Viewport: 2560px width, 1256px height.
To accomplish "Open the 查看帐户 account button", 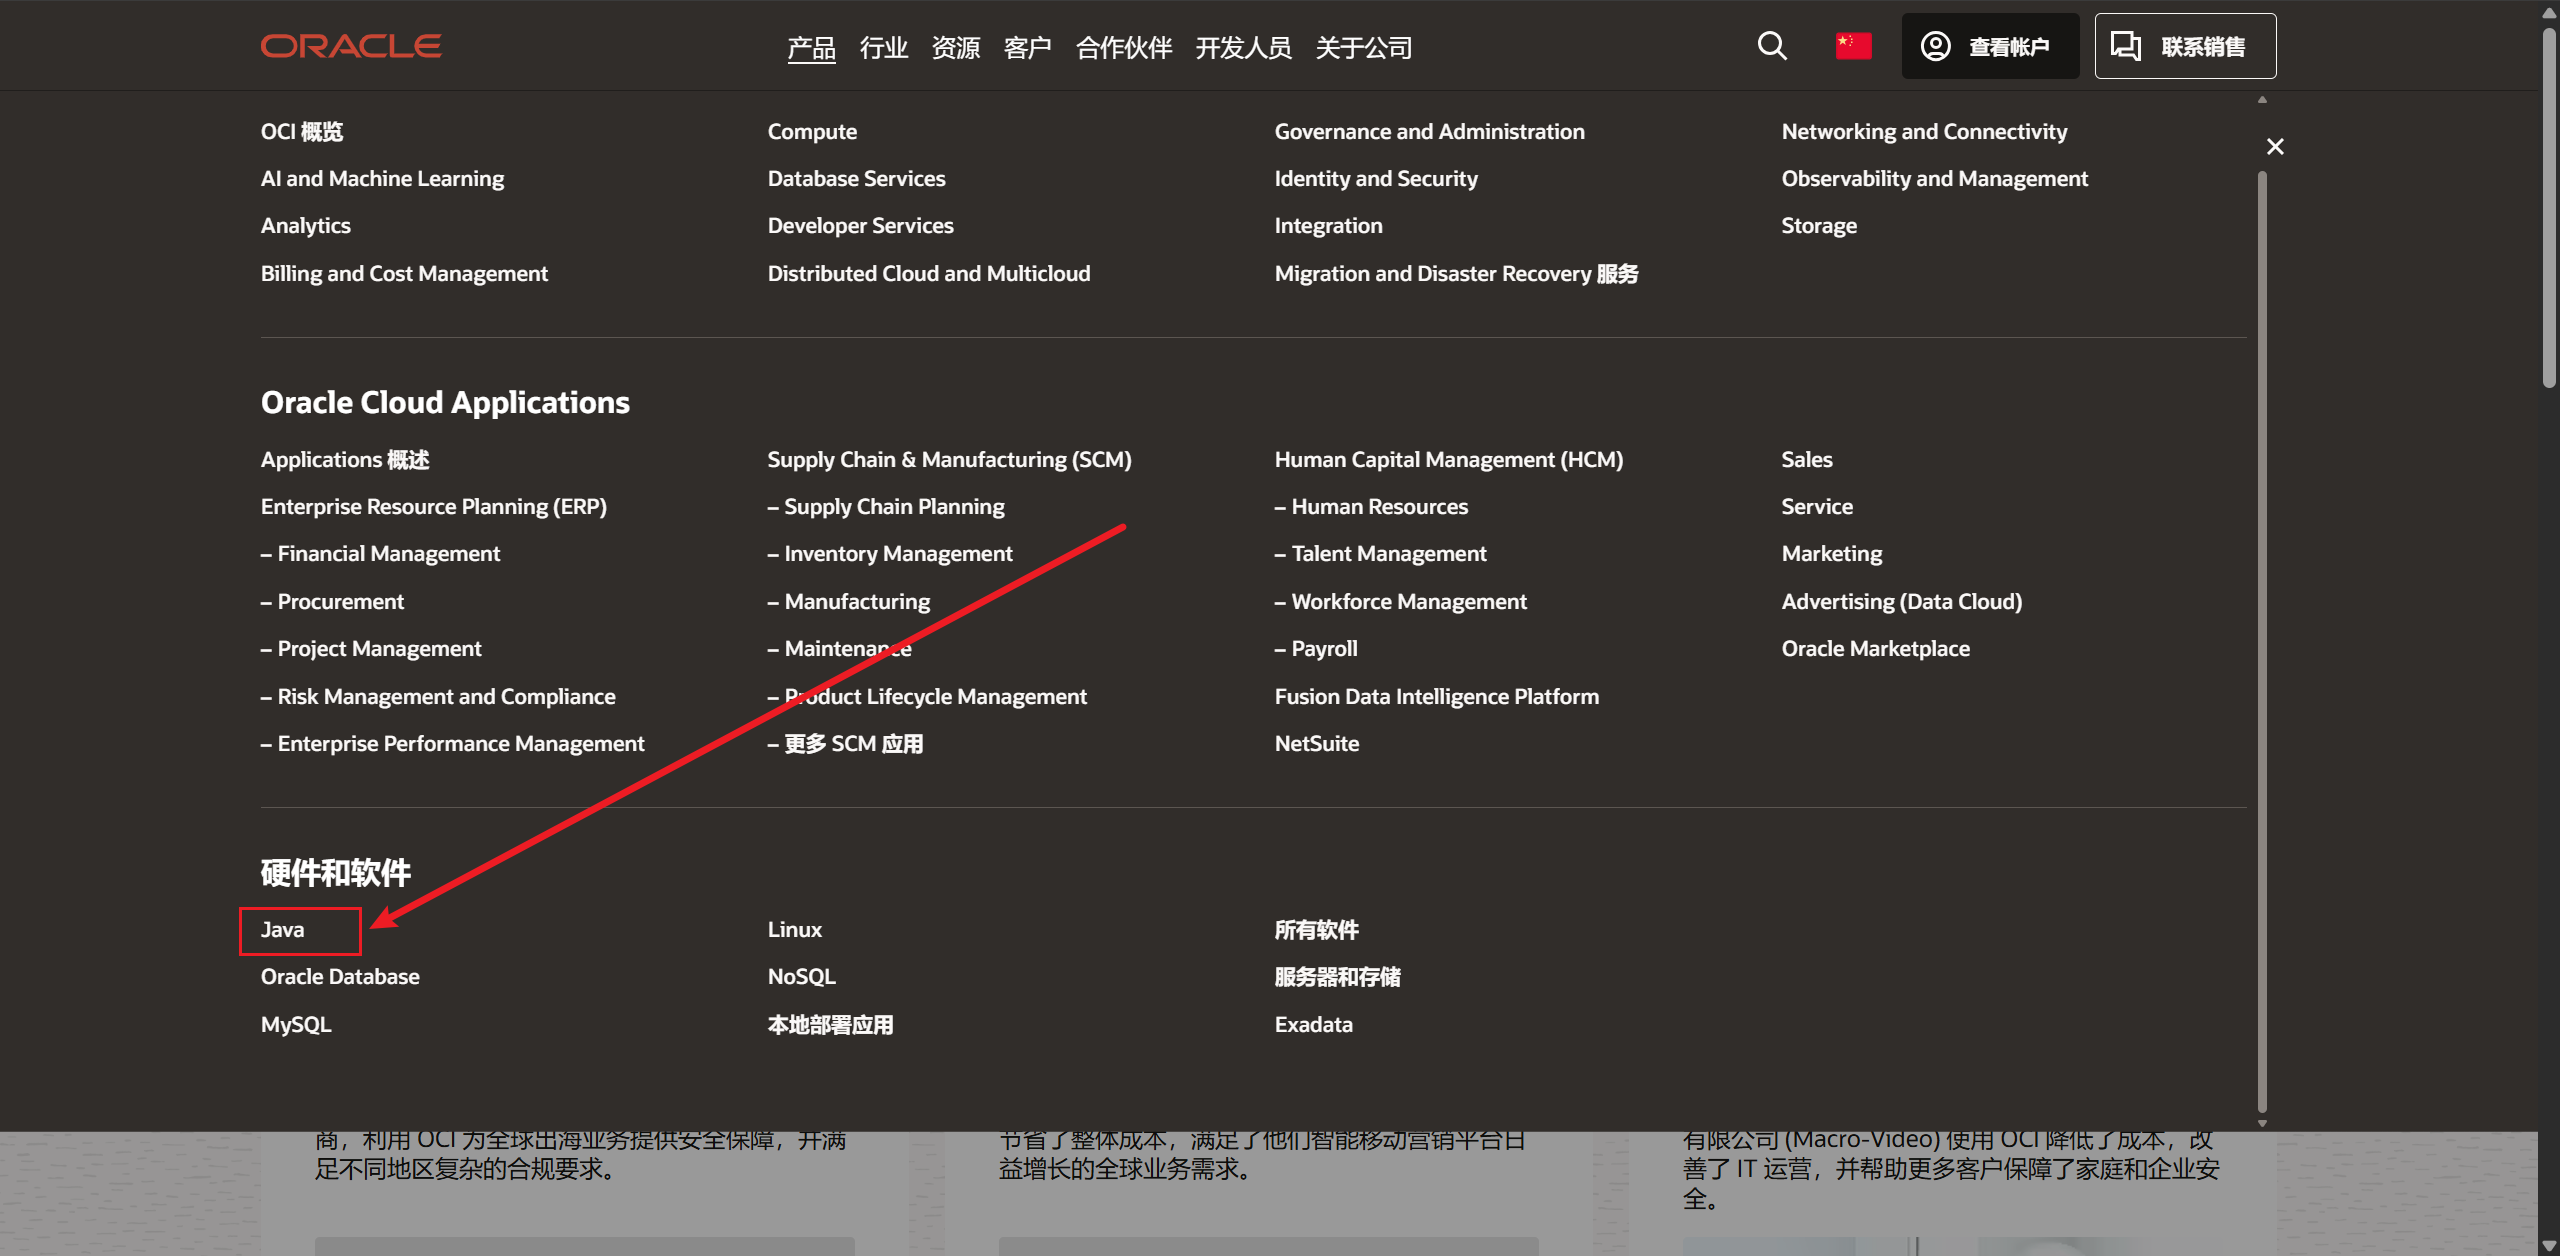I will 1990,46.
